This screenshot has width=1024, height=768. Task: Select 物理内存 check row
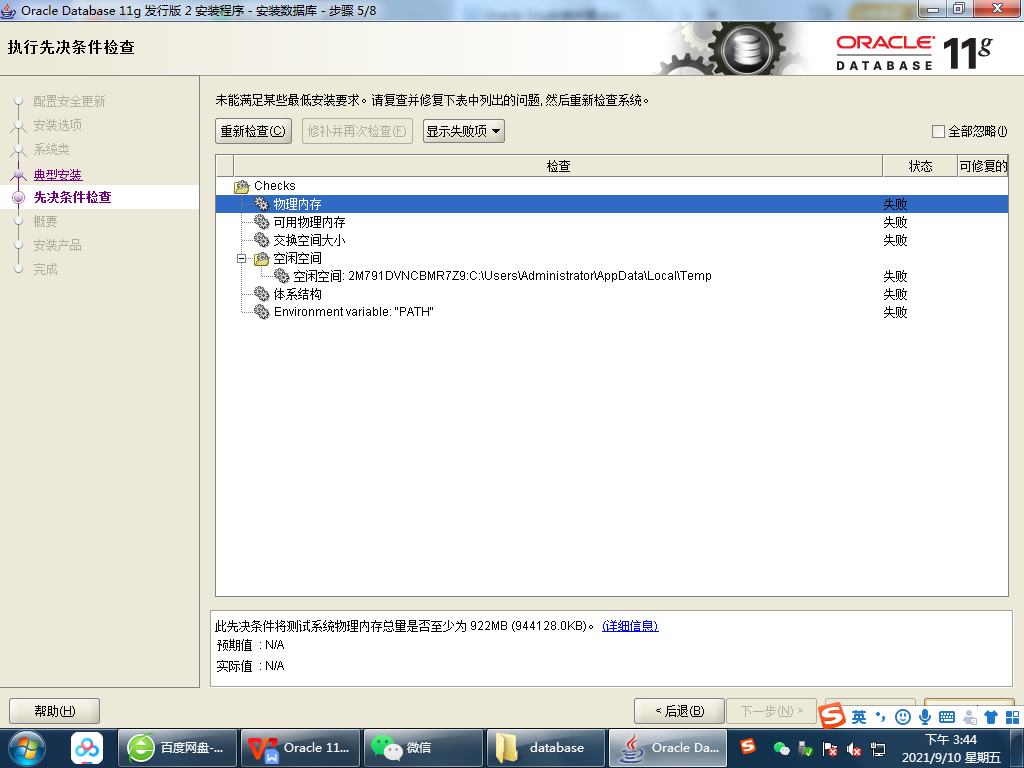coord(612,204)
